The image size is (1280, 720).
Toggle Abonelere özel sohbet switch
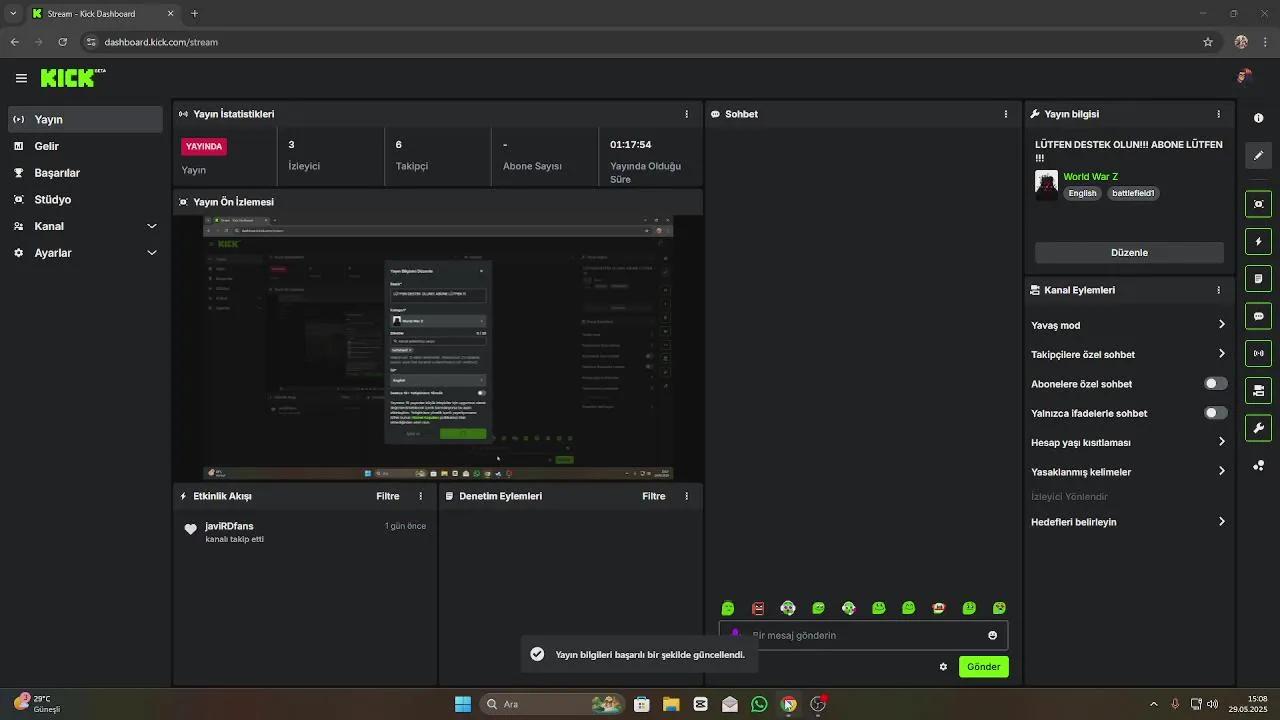tap(1215, 384)
